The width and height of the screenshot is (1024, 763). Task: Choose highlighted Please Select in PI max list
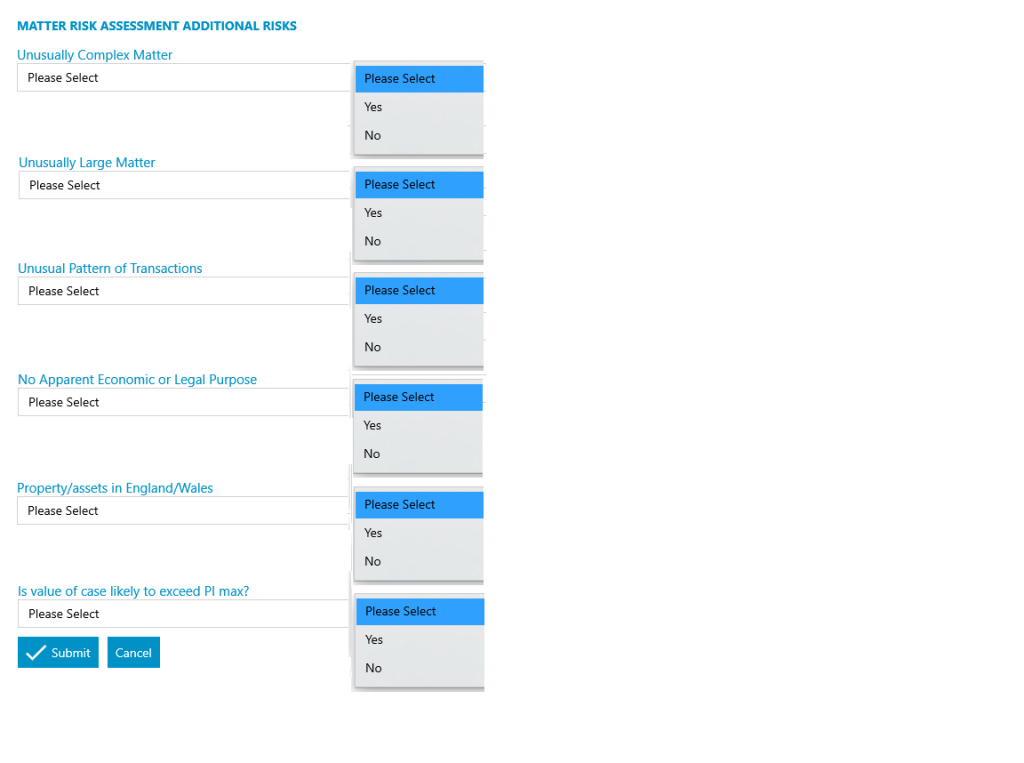coord(420,611)
